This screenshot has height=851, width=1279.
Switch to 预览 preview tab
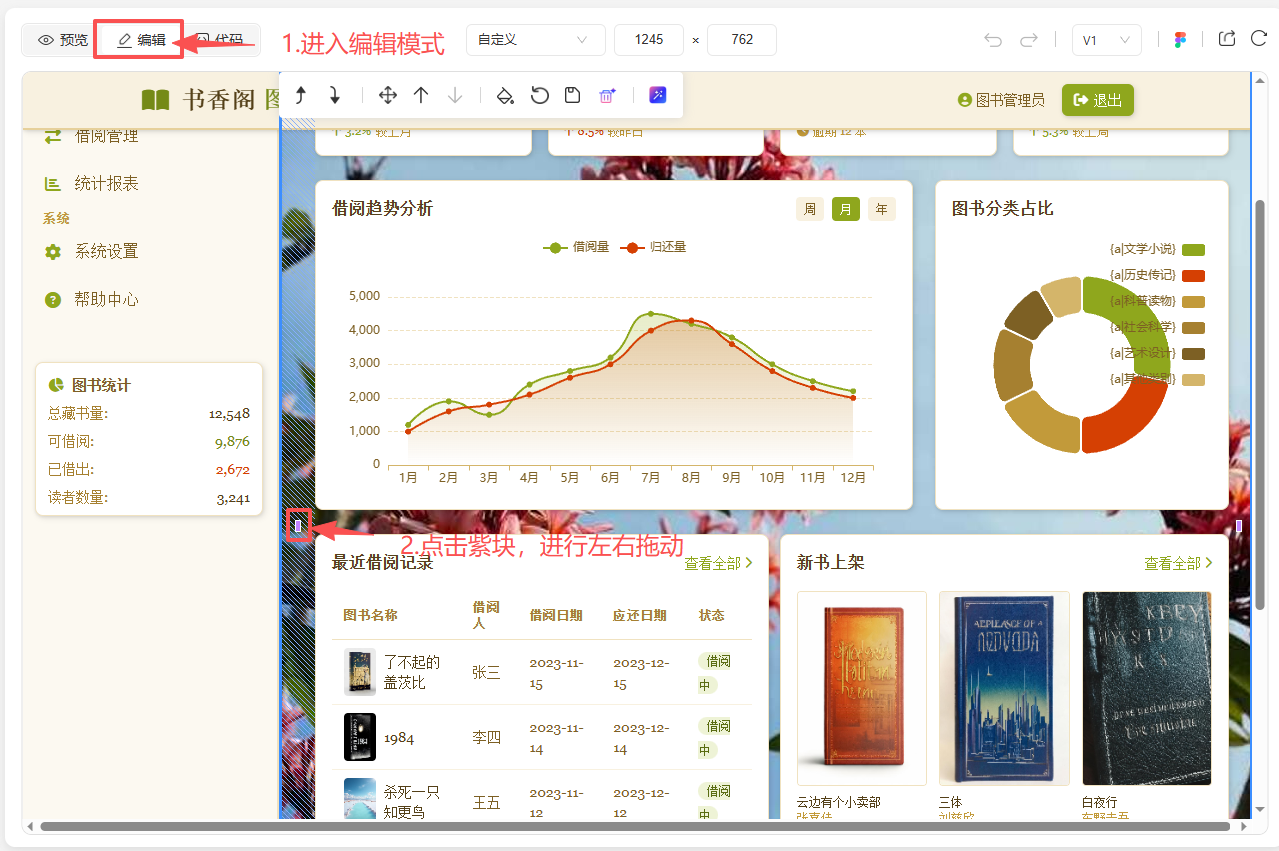tap(62, 40)
